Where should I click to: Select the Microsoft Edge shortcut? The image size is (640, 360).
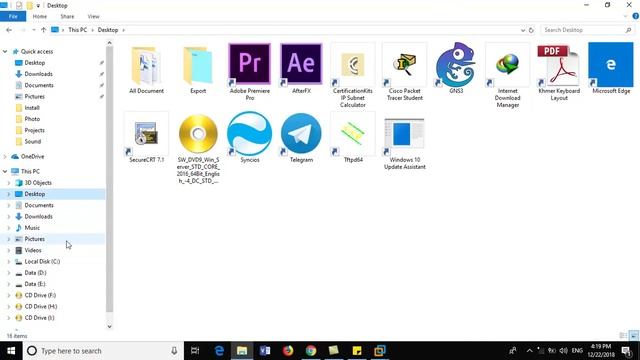click(x=611, y=69)
